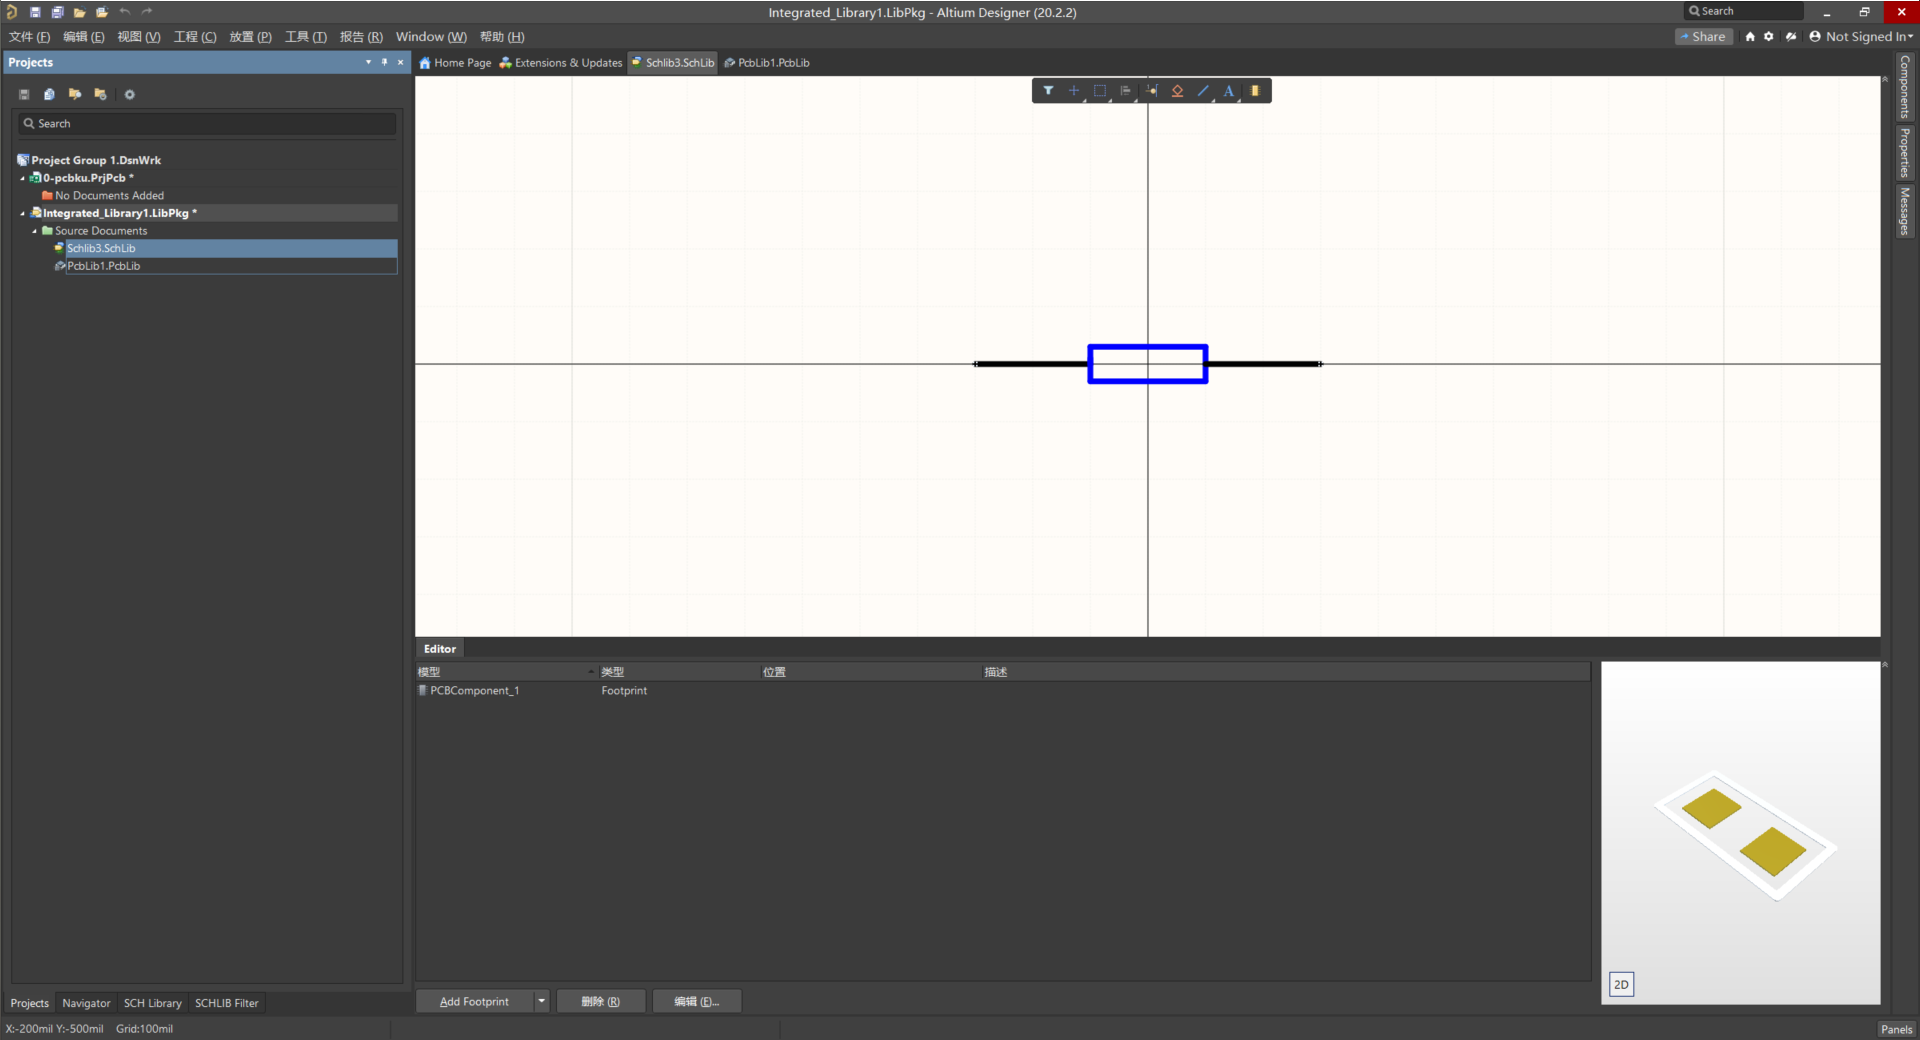
Task: Click the Add Footprint button
Action: click(474, 1001)
